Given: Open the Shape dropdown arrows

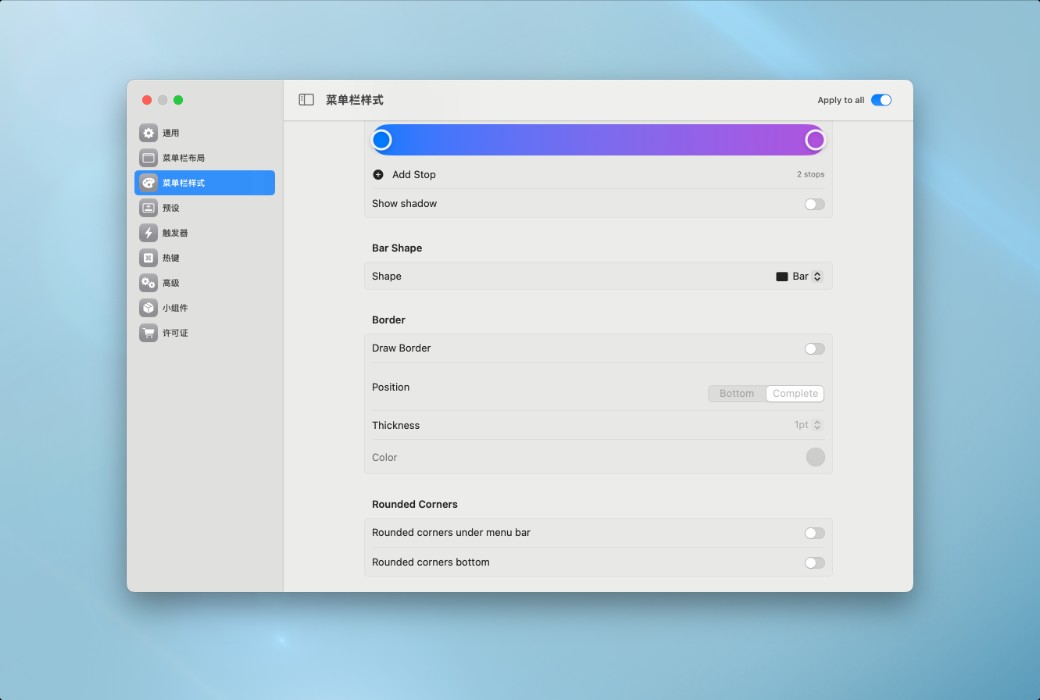Looking at the screenshot, I should click(x=817, y=277).
